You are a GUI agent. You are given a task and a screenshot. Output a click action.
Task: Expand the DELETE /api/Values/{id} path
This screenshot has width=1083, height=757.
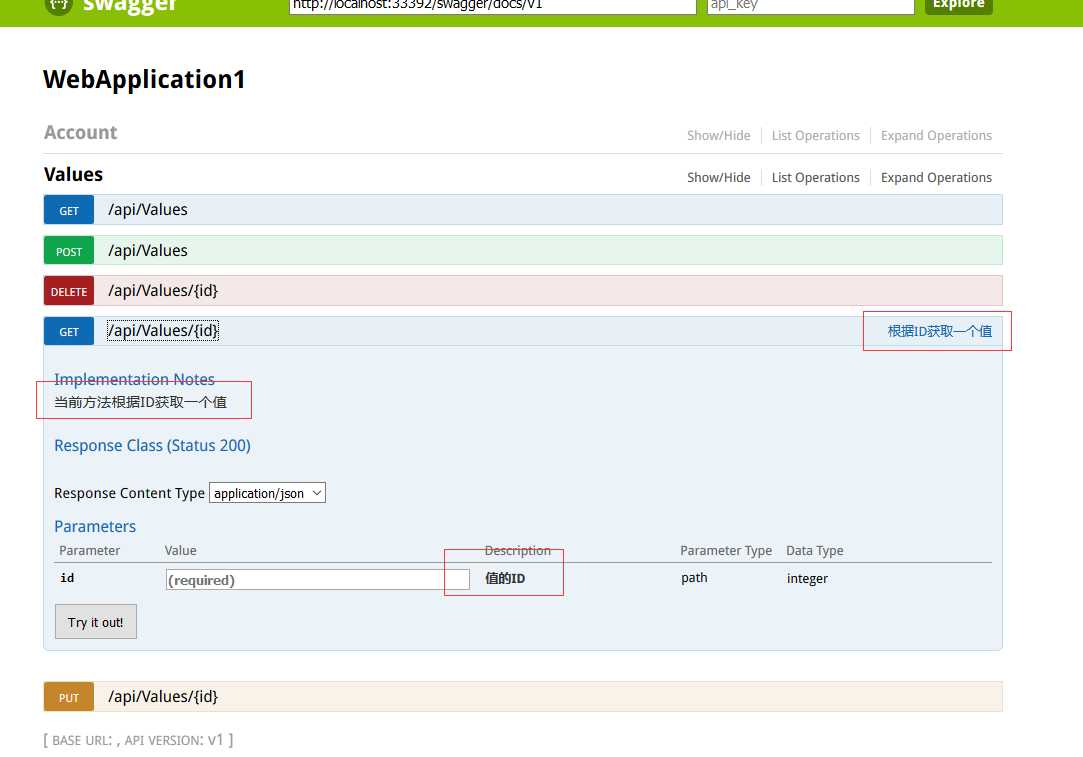tap(163, 290)
